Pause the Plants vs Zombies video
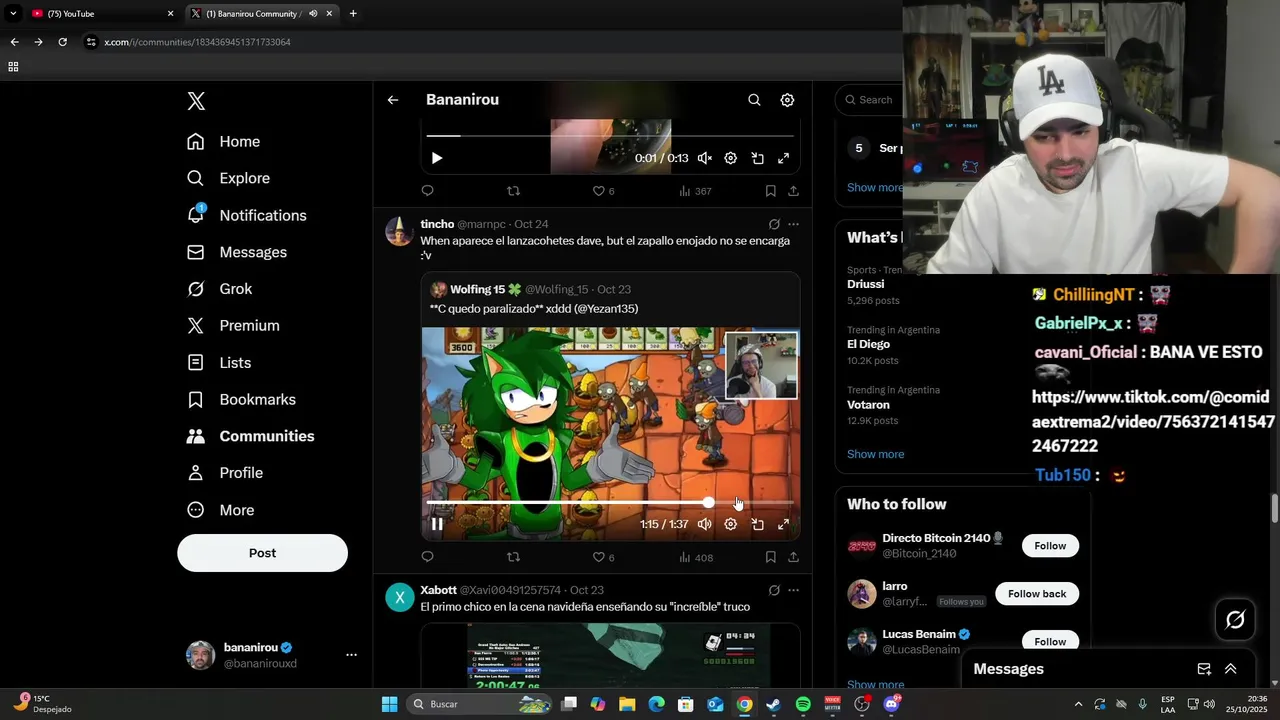The height and width of the screenshot is (720, 1280). coord(437,524)
